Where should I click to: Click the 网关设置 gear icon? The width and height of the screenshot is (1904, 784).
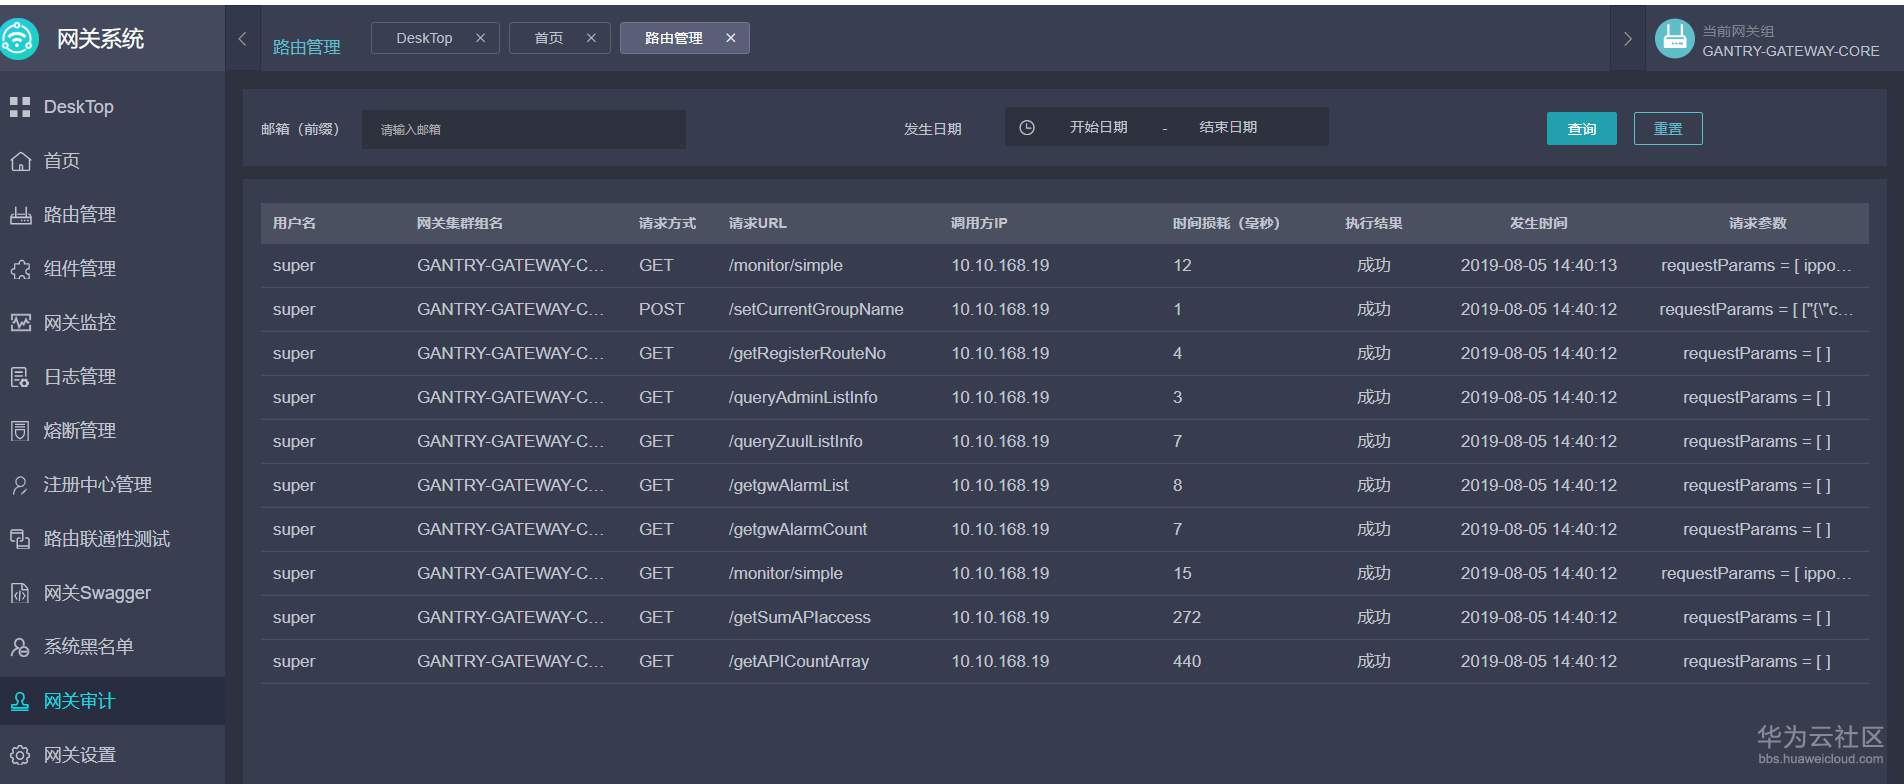20,755
